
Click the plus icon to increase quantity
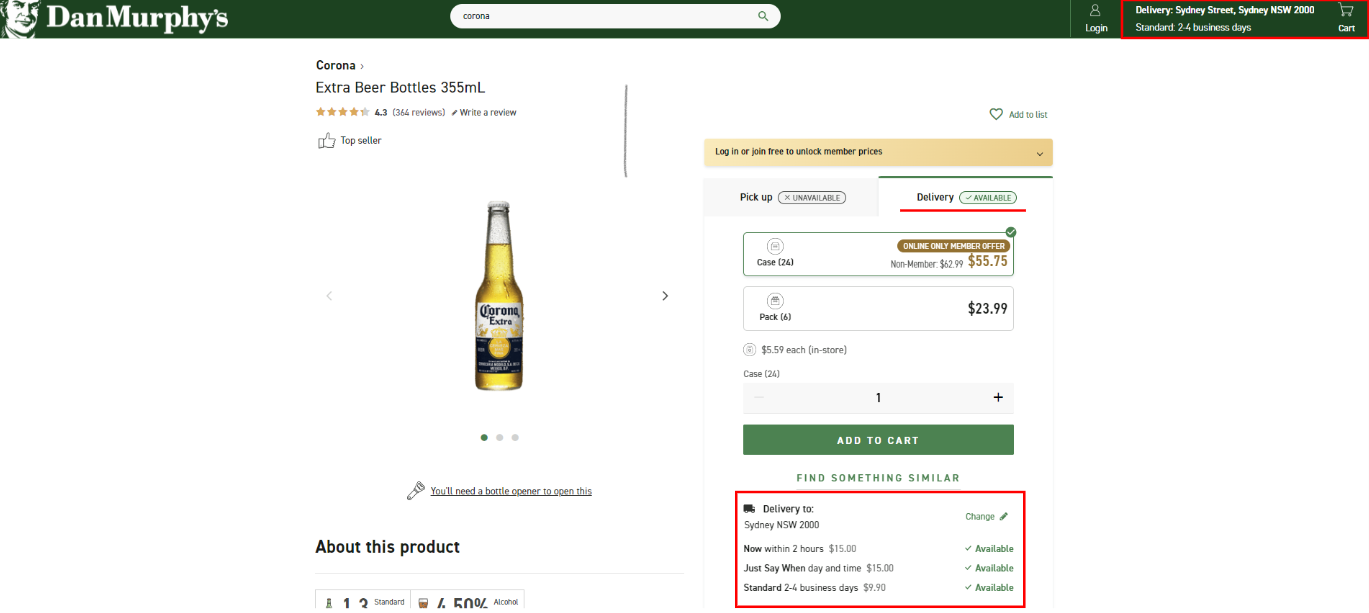[x=997, y=398]
